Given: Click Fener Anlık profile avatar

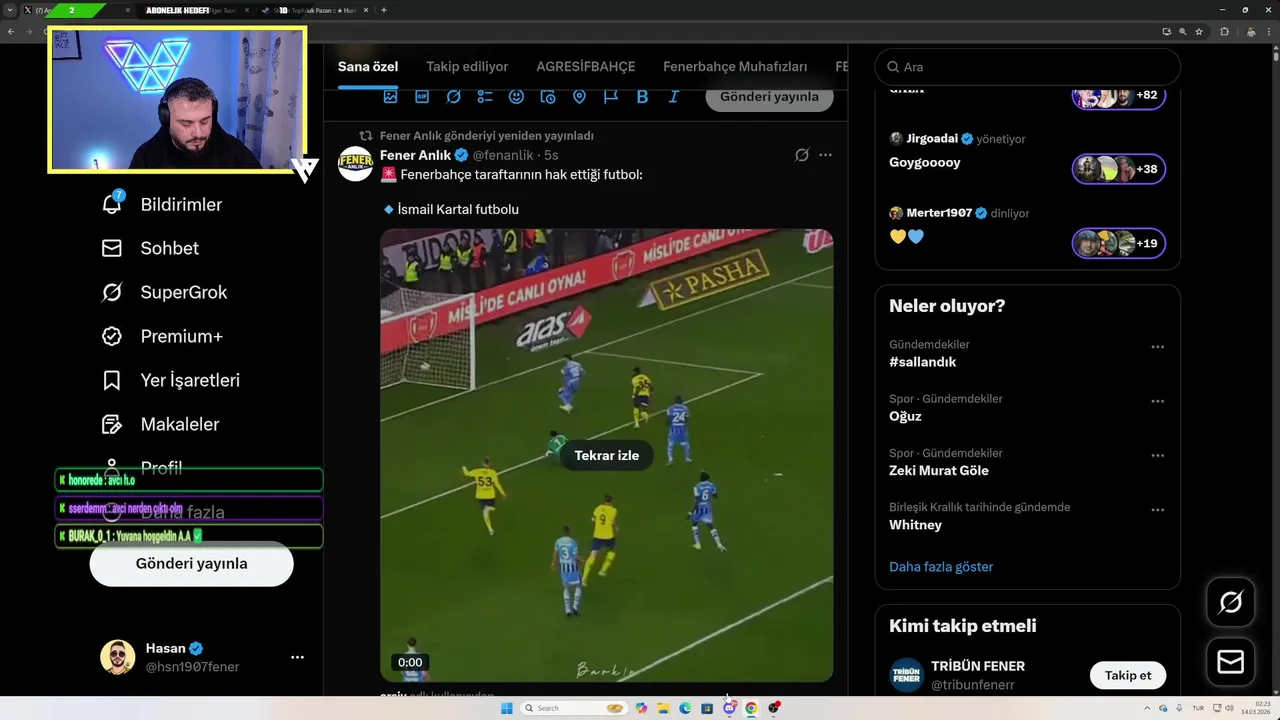Looking at the screenshot, I should pos(355,163).
